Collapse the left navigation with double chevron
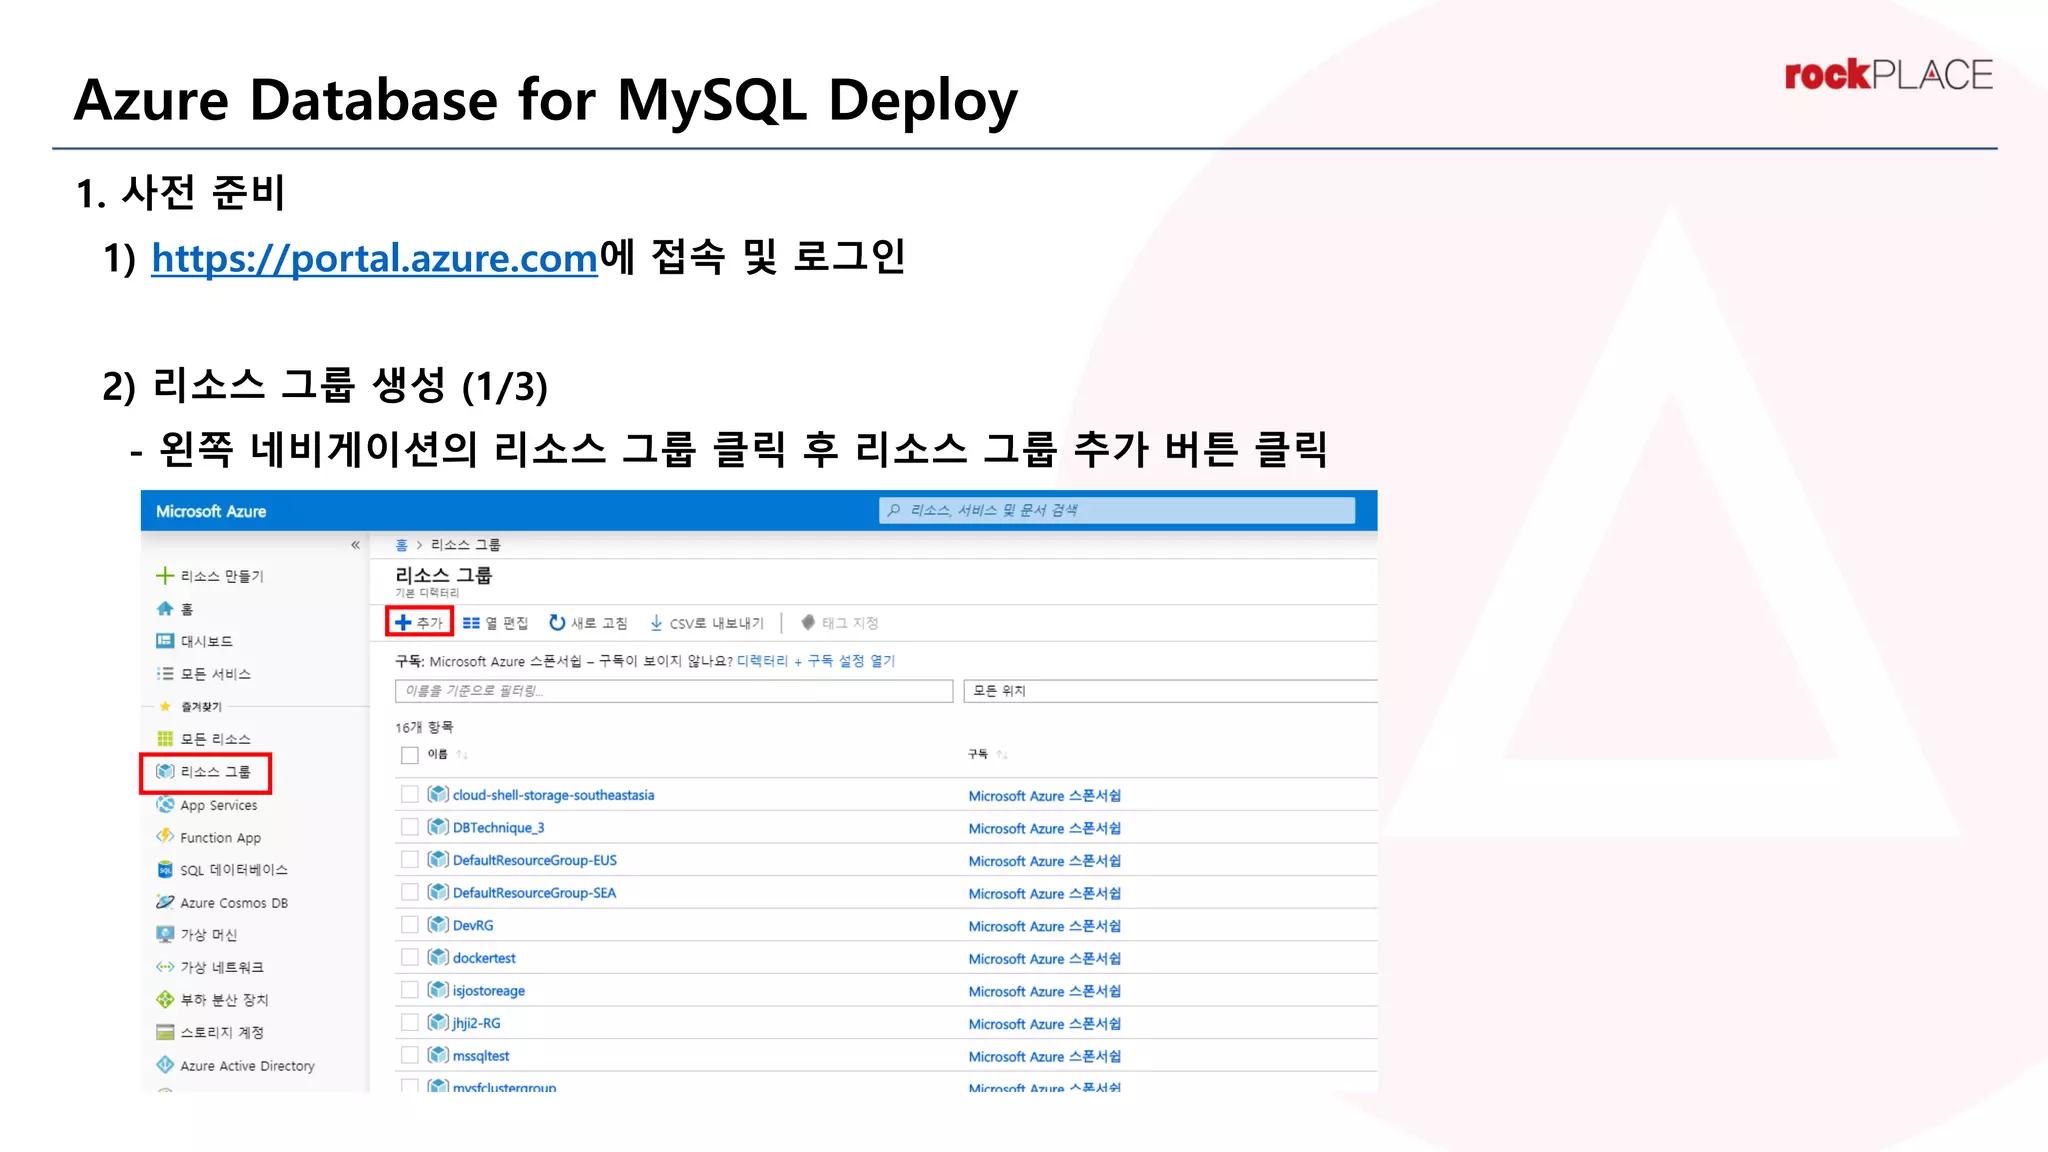This screenshot has height=1152, width=2048. [x=355, y=545]
